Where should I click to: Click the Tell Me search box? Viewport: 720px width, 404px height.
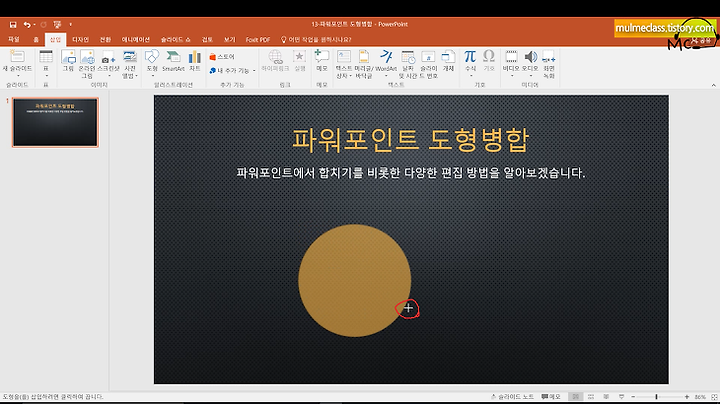pyautogui.click(x=316, y=39)
